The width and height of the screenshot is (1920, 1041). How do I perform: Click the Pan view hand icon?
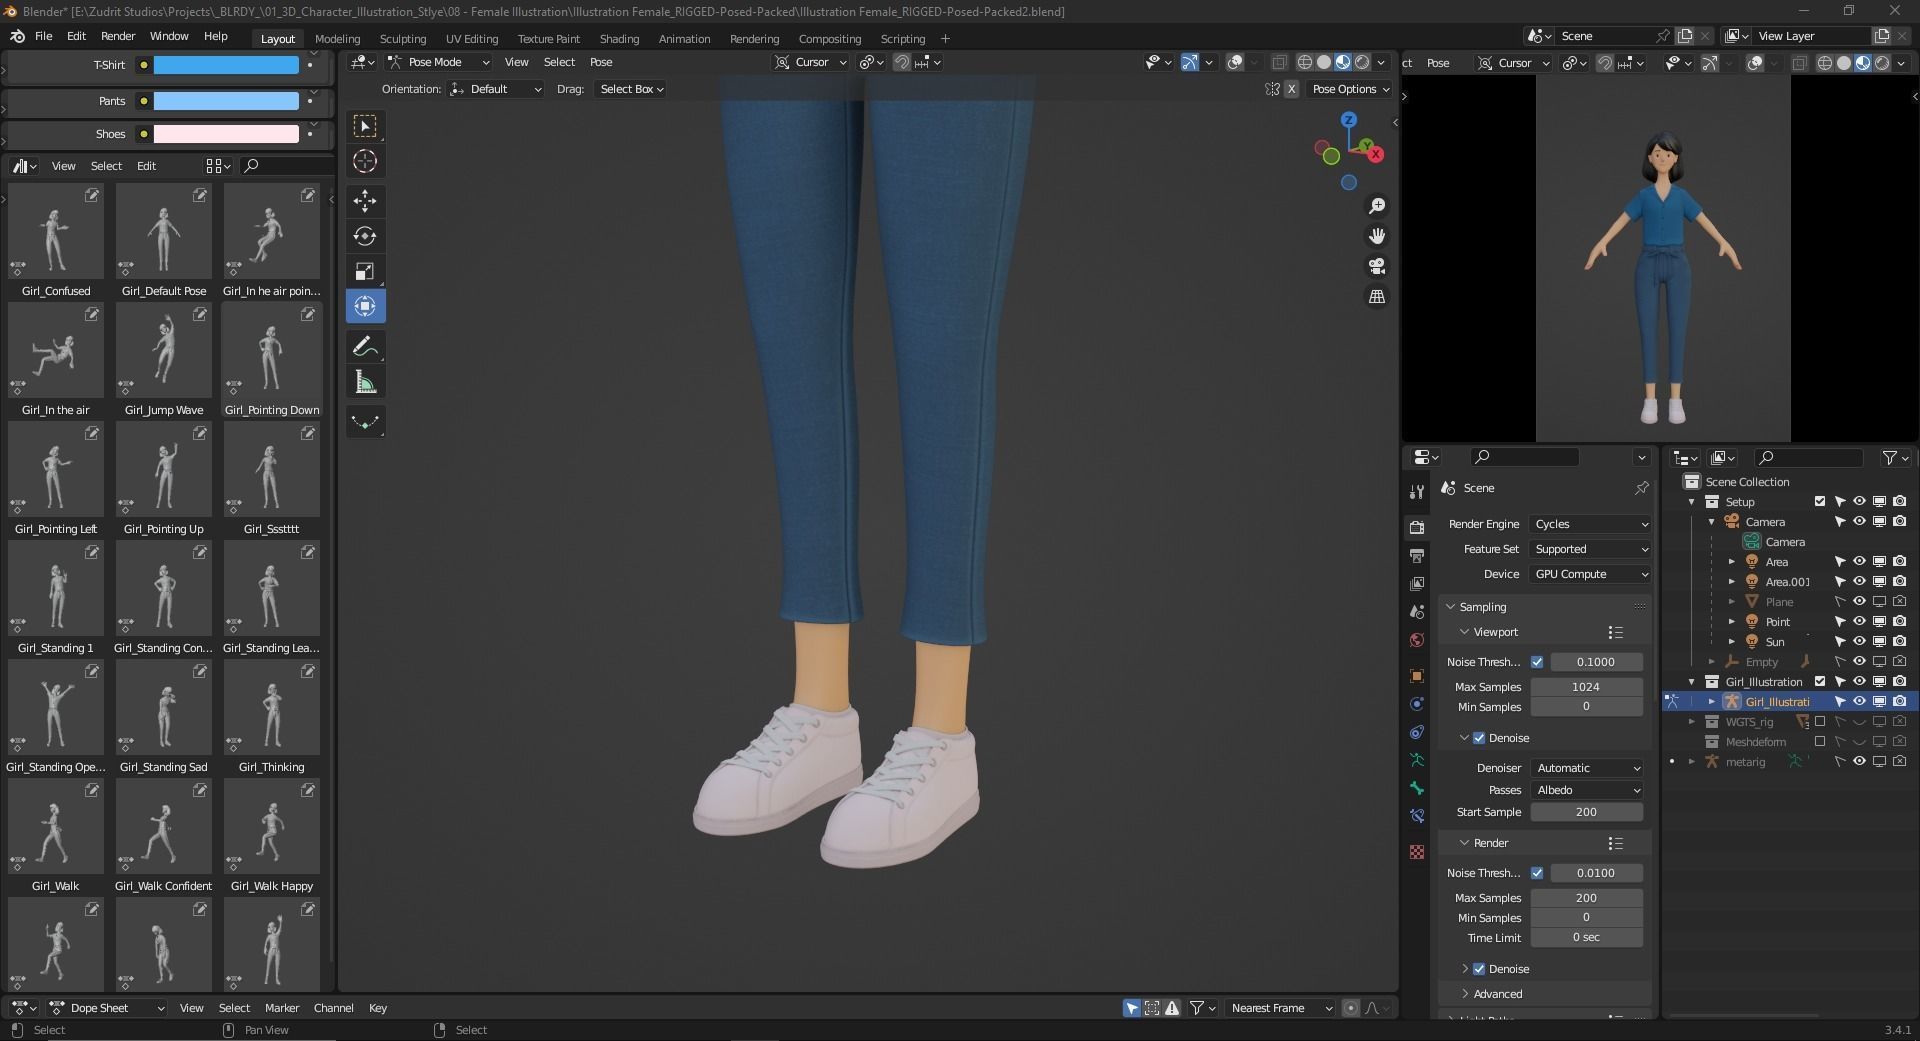tap(1377, 236)
